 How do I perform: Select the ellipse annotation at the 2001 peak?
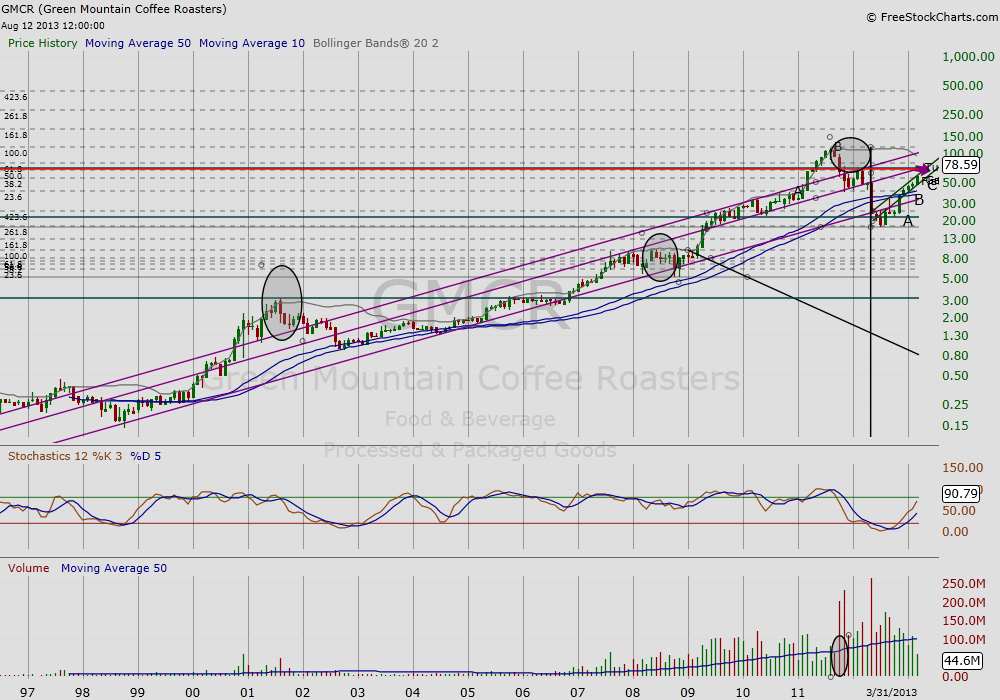tap(282, 299)
